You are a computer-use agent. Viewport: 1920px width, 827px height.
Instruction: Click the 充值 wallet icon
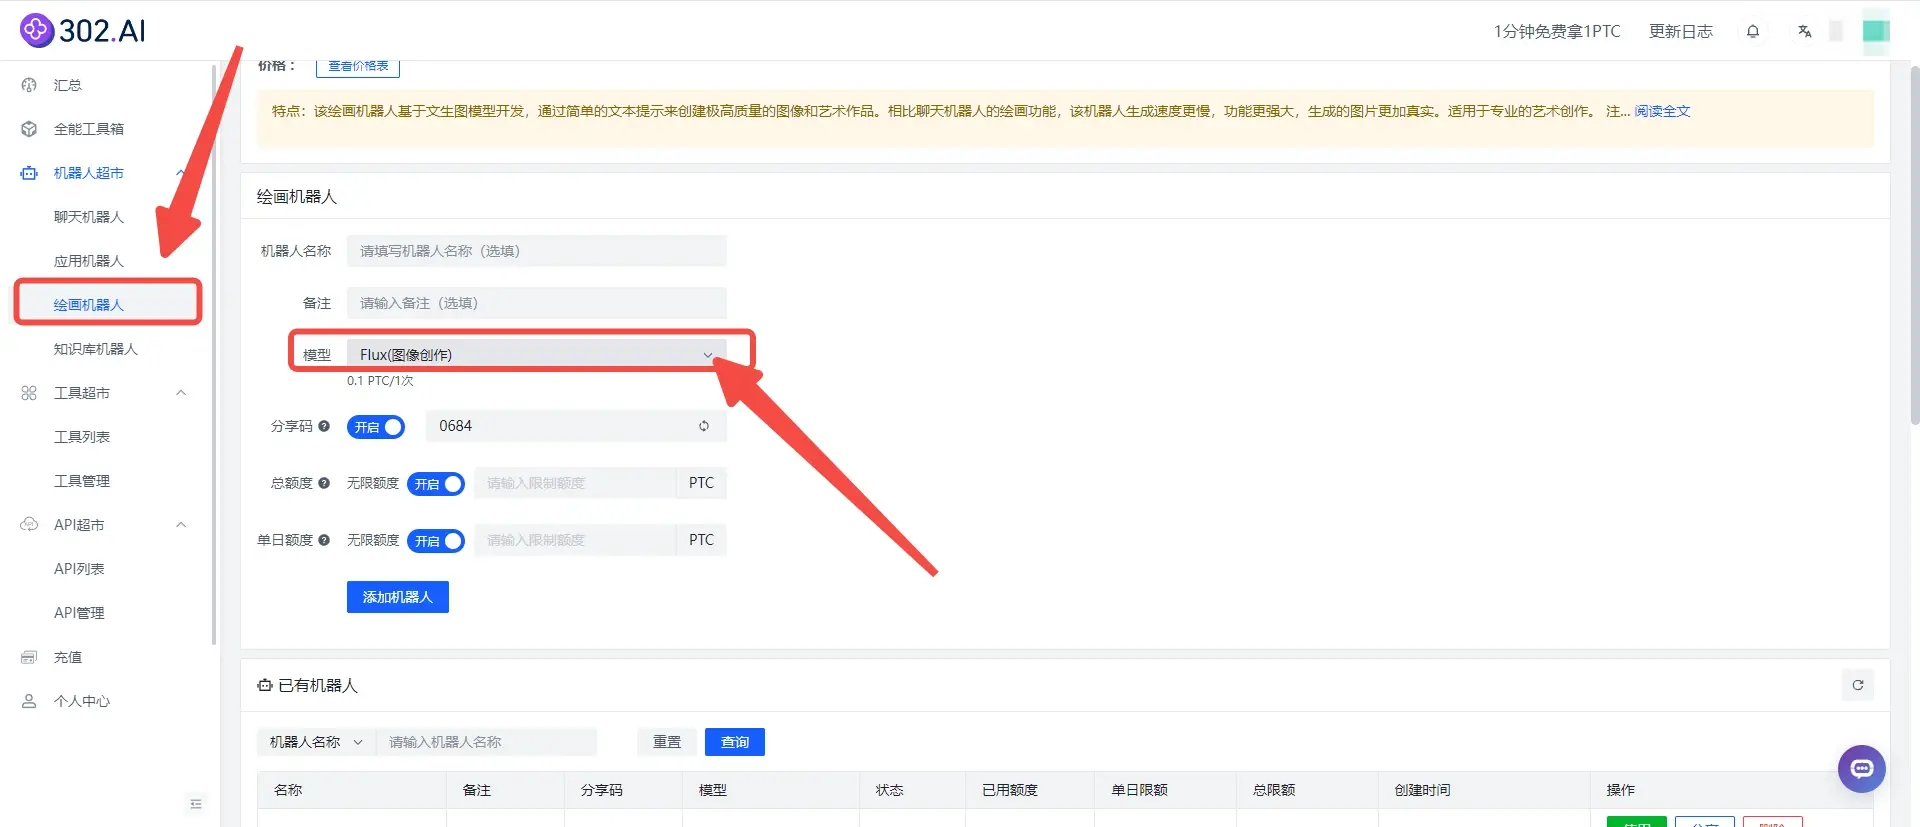29,657
